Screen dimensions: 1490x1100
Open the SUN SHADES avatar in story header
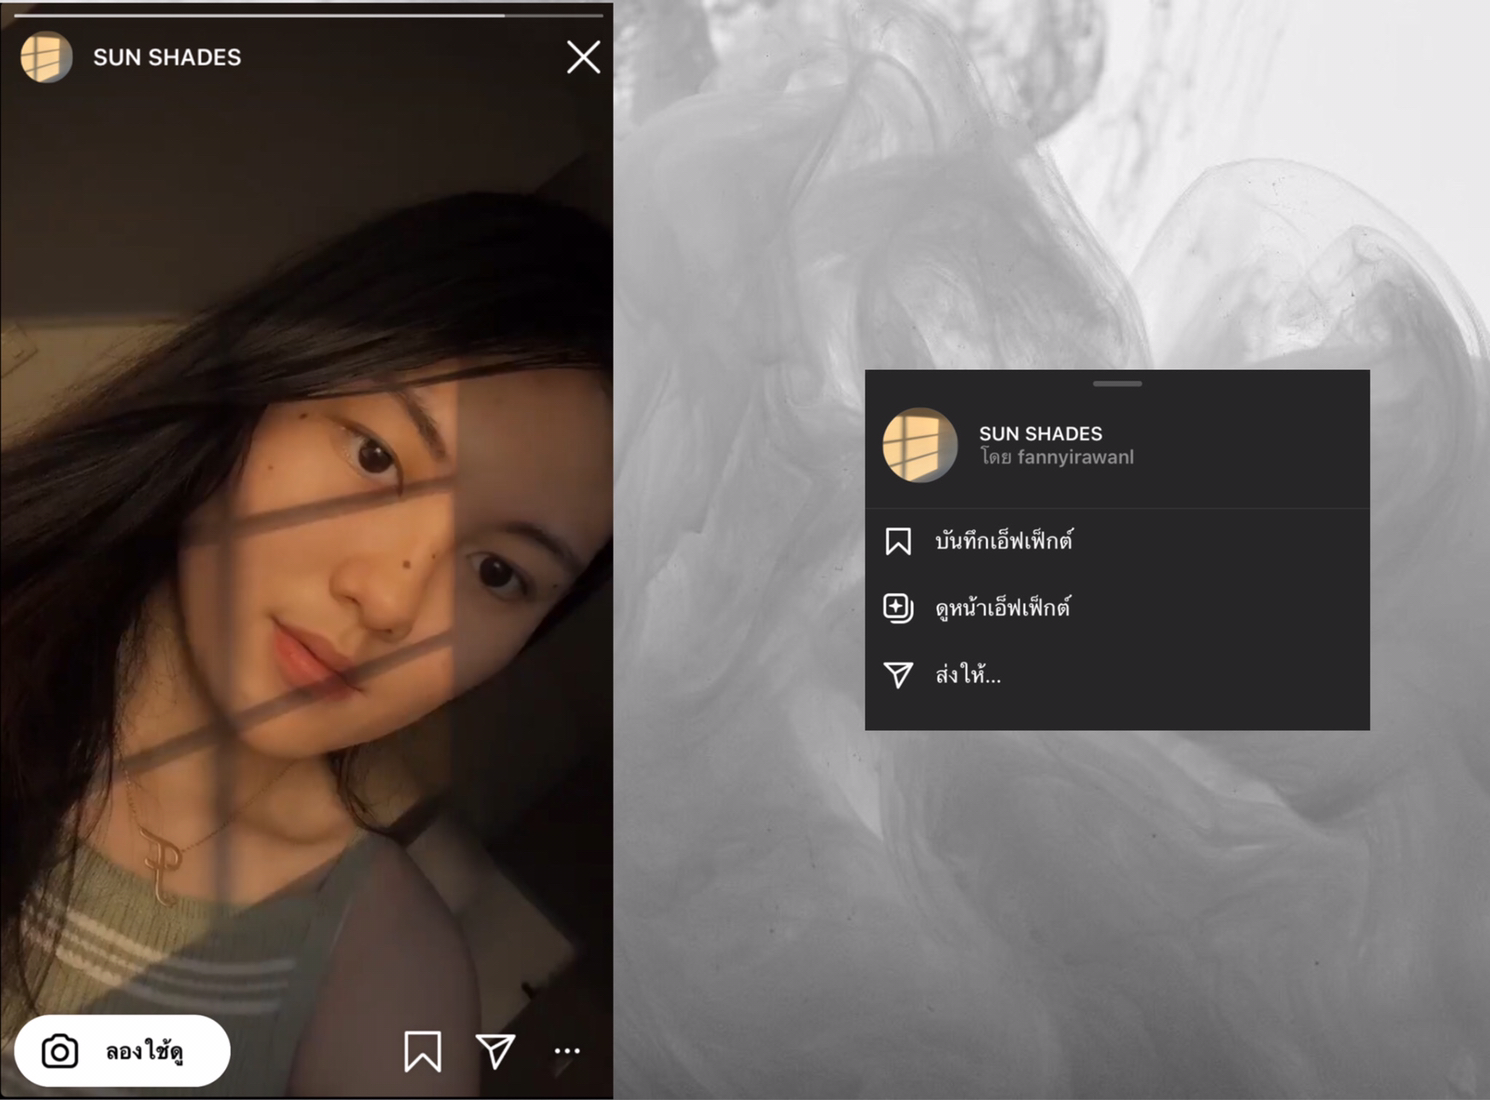point(46,57)
